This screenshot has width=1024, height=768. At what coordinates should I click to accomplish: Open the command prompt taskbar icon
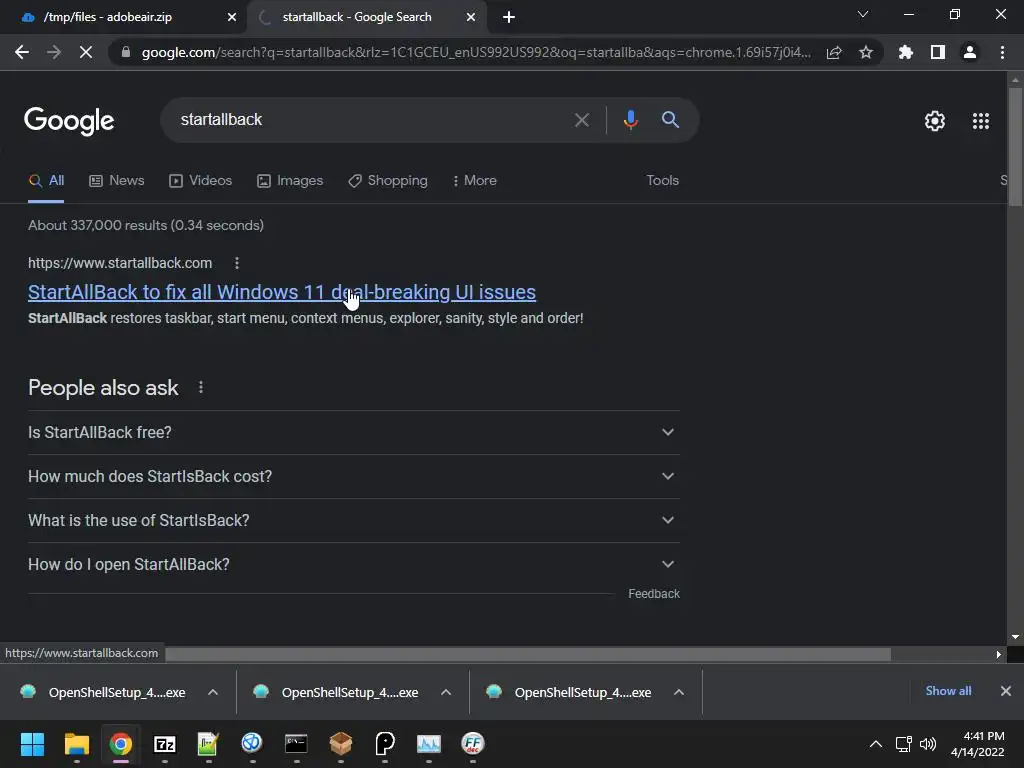[x=296, y=744]
